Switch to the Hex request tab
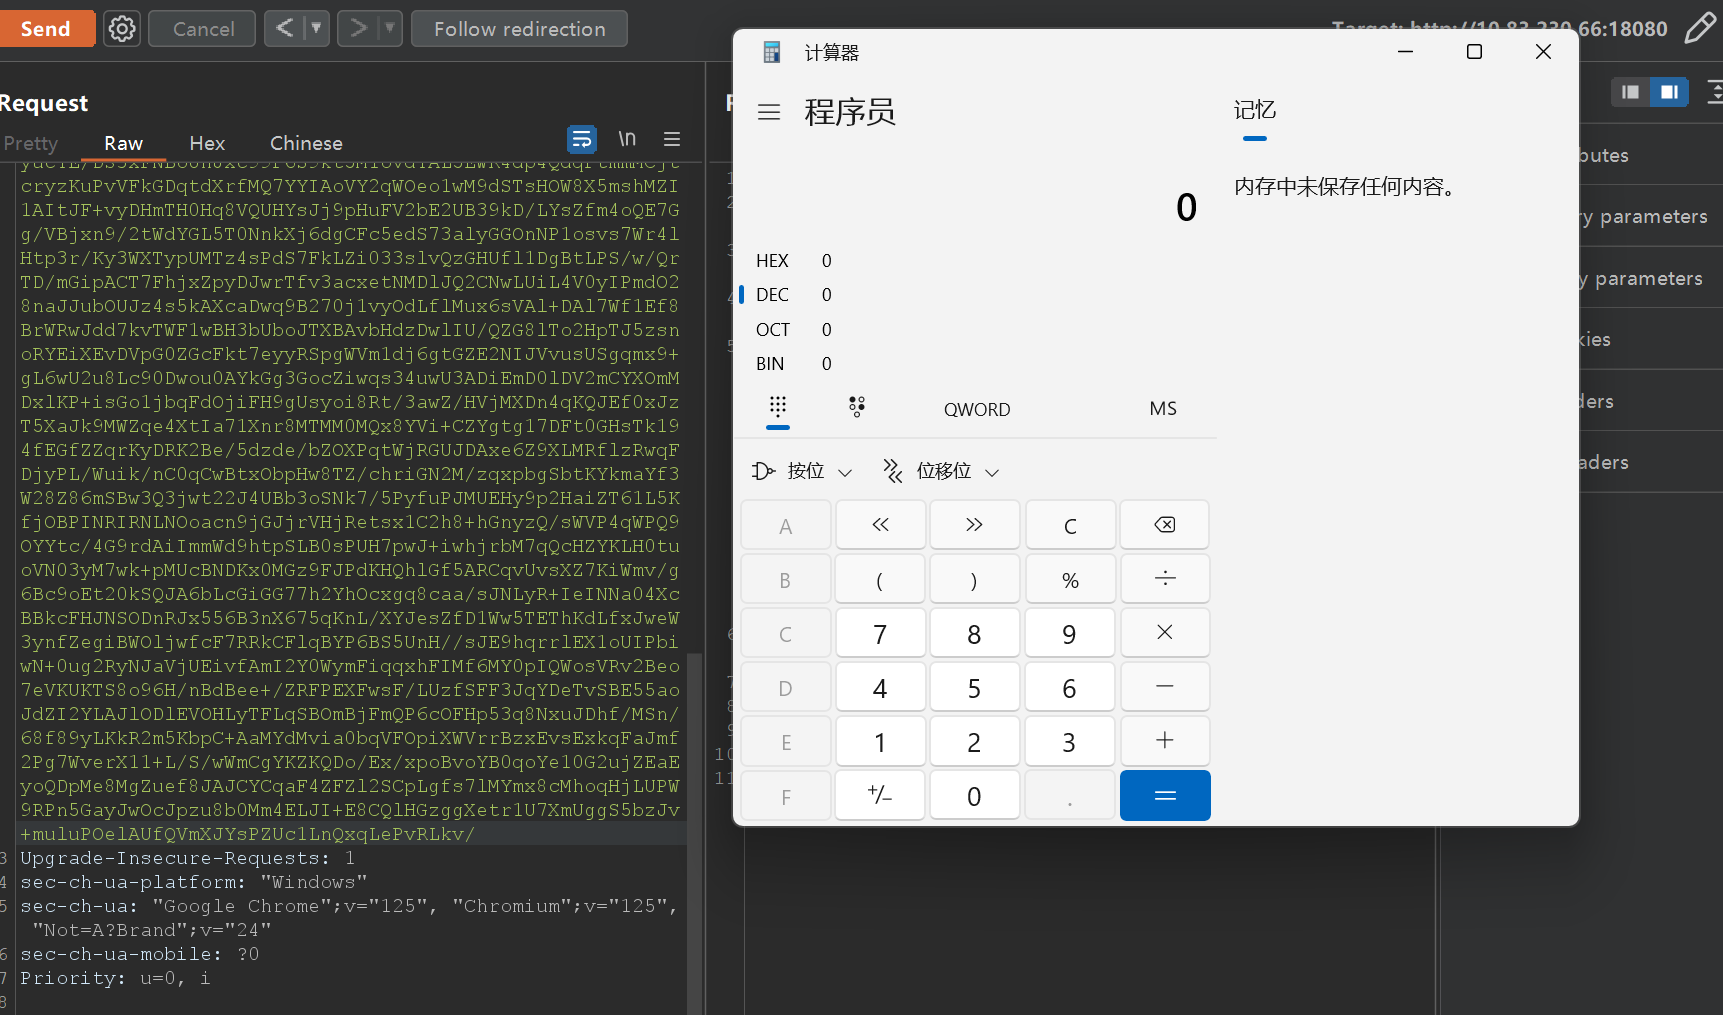Screen dimensions: 1723x1015 coord(207,143)
